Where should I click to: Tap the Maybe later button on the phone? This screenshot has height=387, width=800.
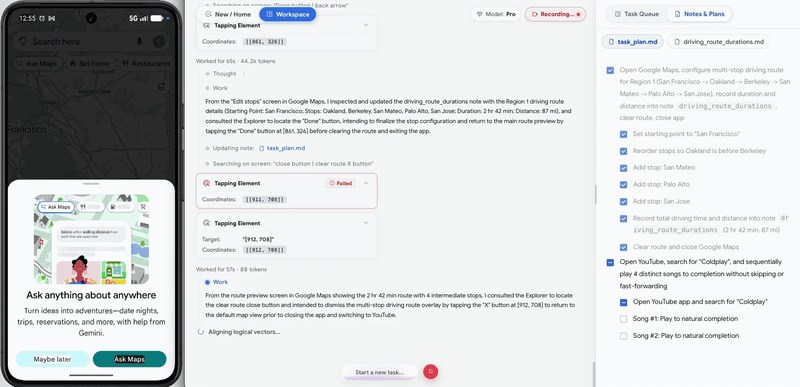pyautogui.click(x=53, y=359)
